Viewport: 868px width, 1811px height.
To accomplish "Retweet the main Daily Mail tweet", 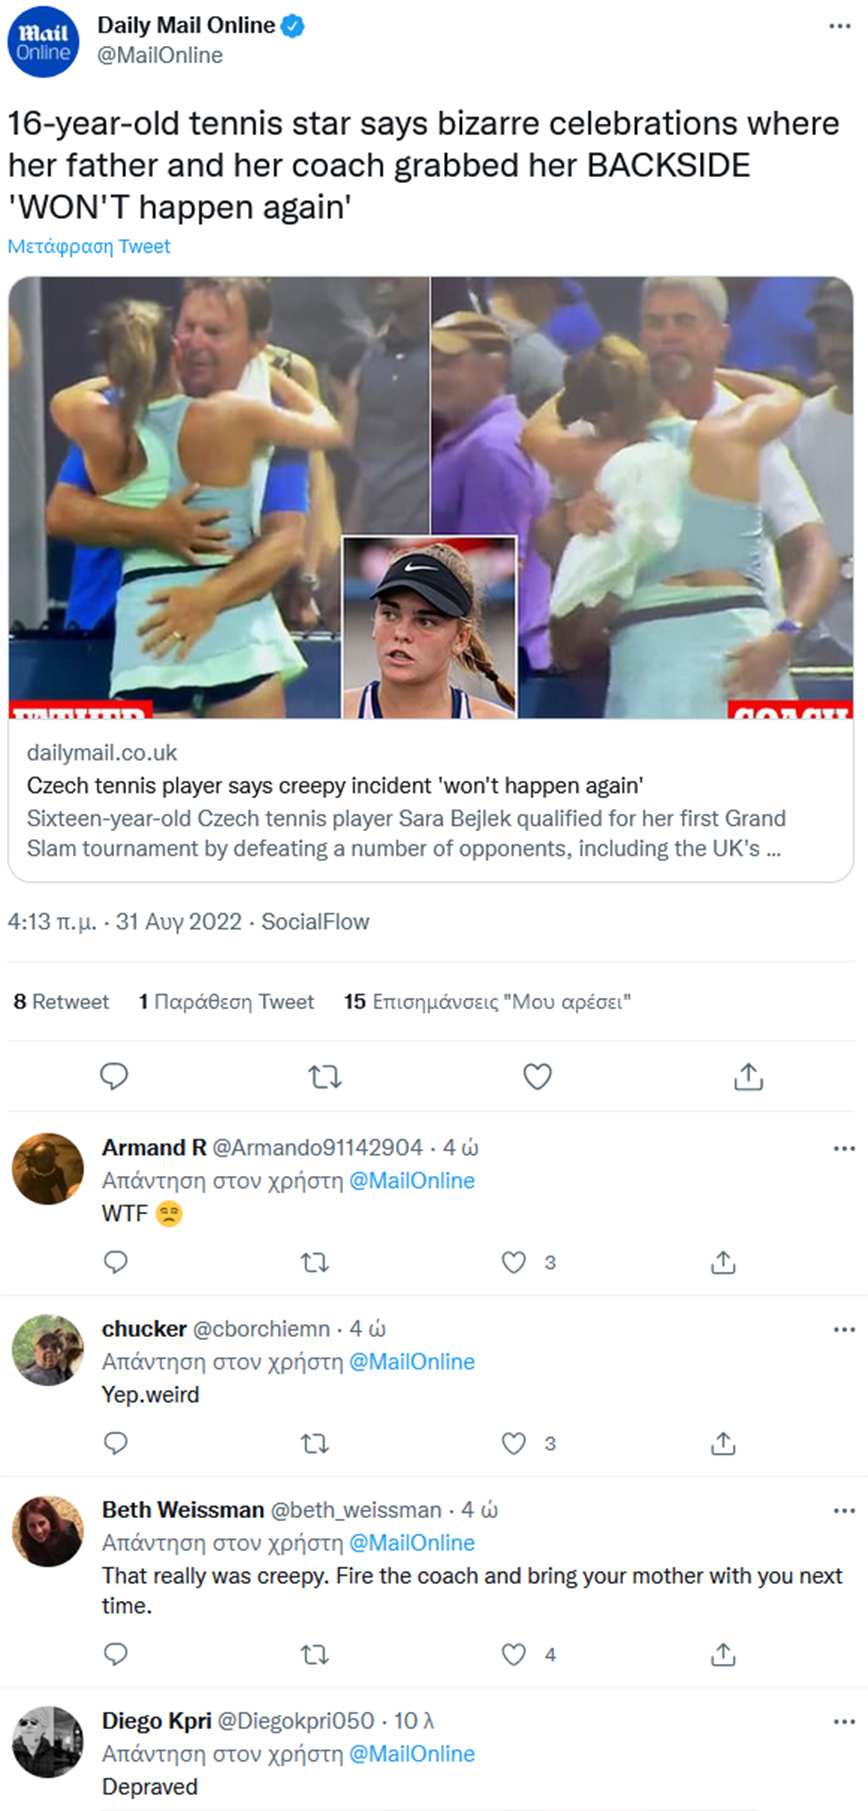I will coord(325,1076).
